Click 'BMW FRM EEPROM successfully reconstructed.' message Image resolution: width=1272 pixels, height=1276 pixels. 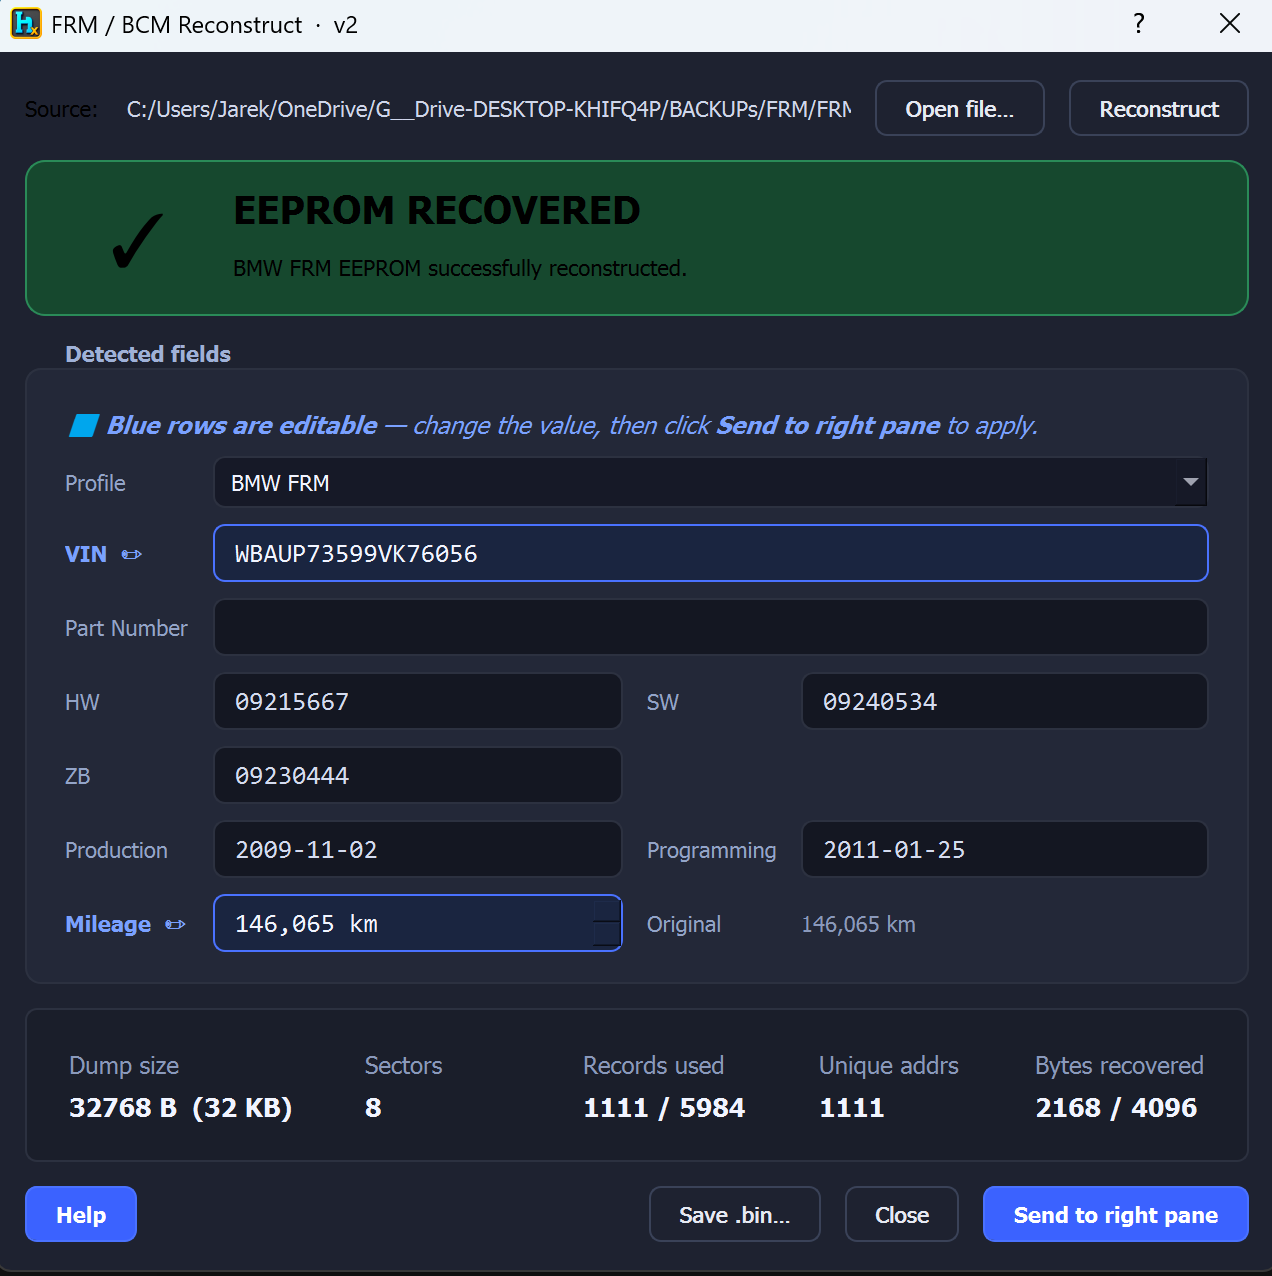[460, 268]
